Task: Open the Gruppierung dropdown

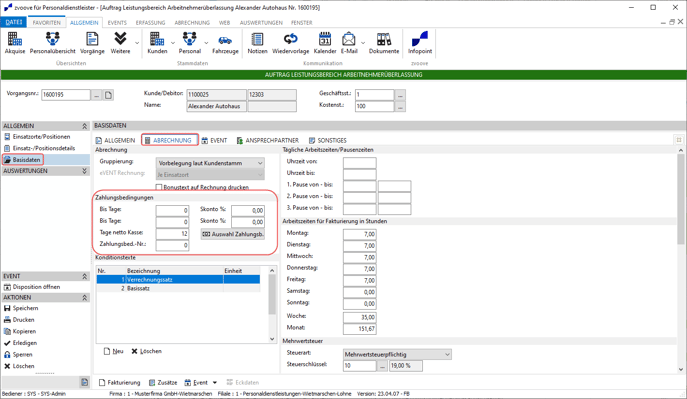Action: click(x=210, y=163)
